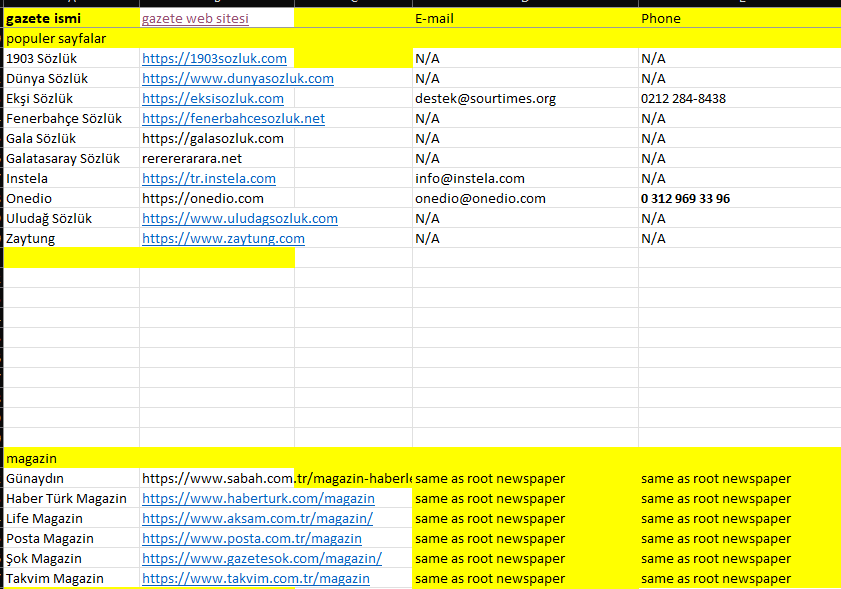The height and width of the screenshot is (589, 841).
Task: Click the 'gazete web sitesi' header link
Action: (195, 19)
